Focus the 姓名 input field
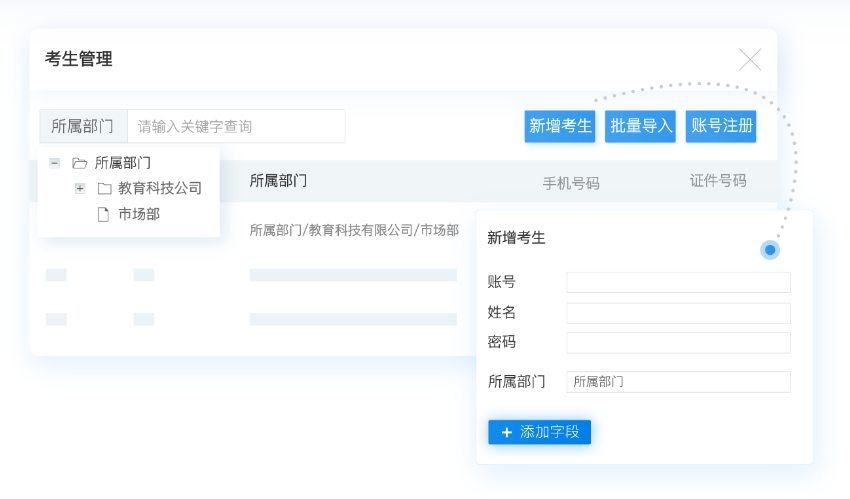The height and width of the screenshot is (499, 850). click(x=678, y=313)
